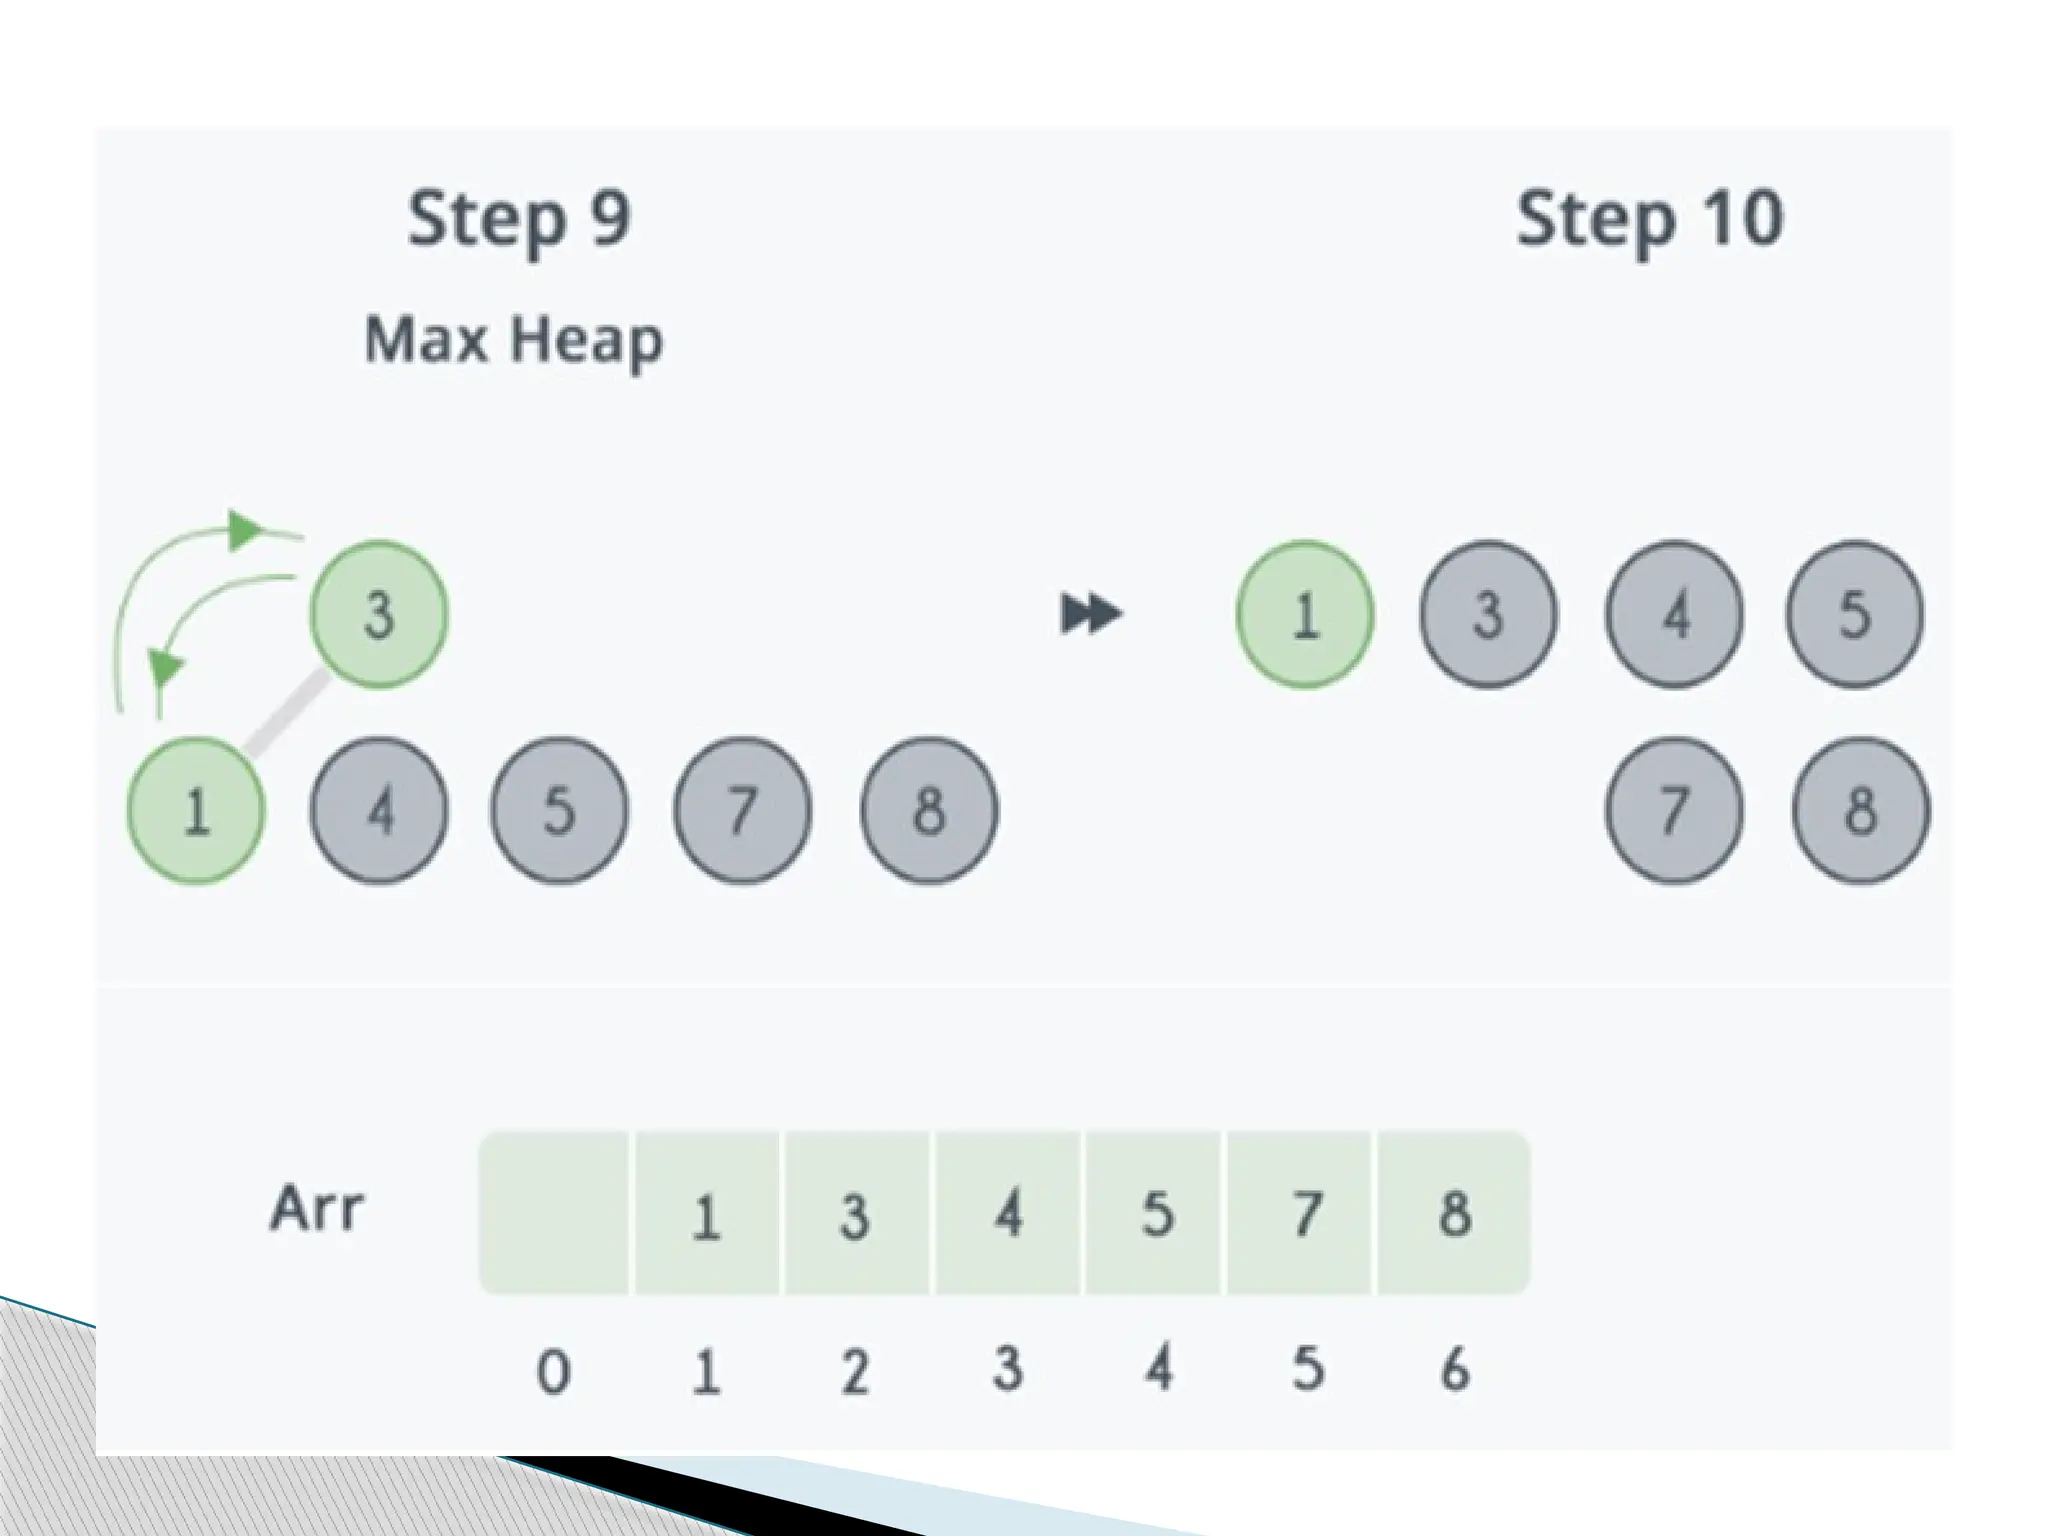
Task: Click the Max Heap label
Action: (x=513, y=341)
